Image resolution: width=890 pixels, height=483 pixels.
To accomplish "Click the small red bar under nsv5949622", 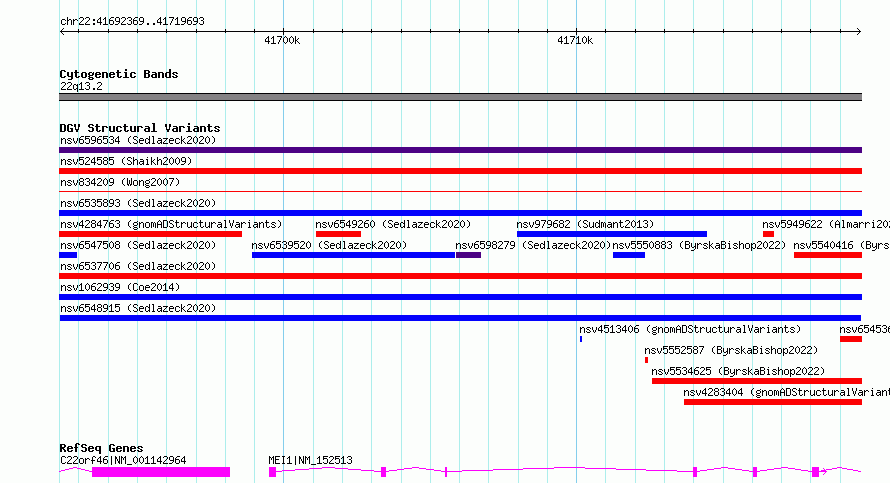I will pos(769,234).
